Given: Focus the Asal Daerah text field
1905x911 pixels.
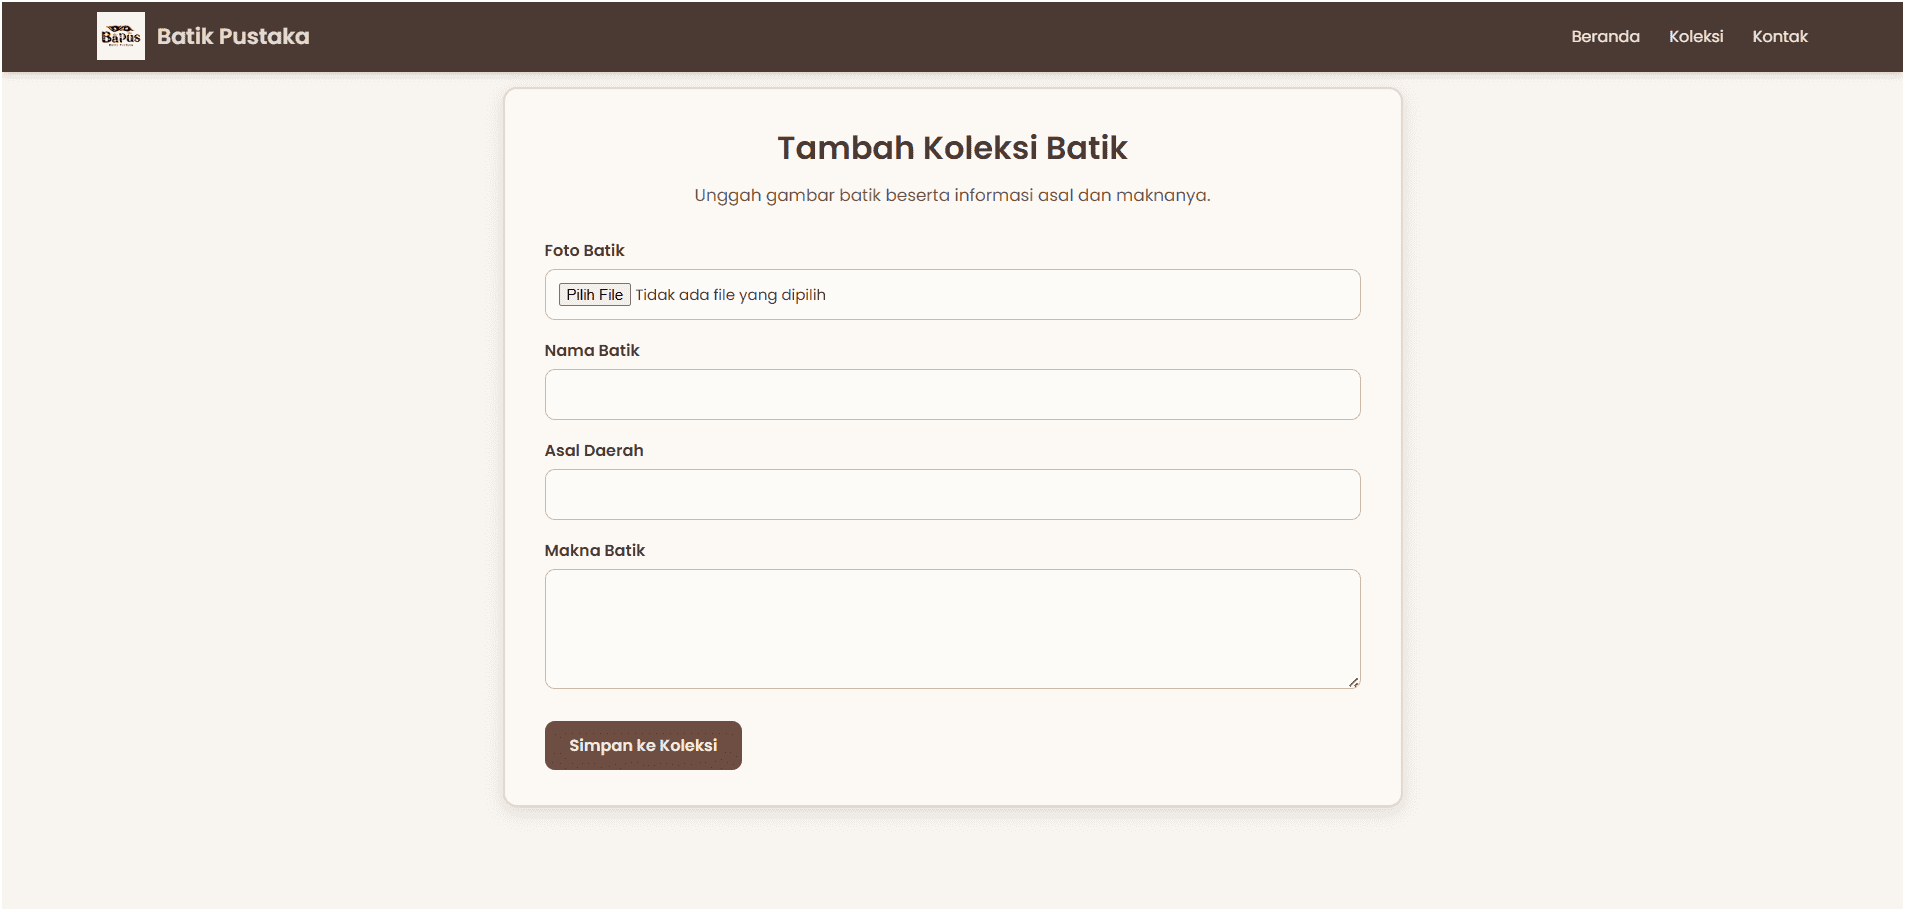Looking at the screenshot, I should click(951, 494).
